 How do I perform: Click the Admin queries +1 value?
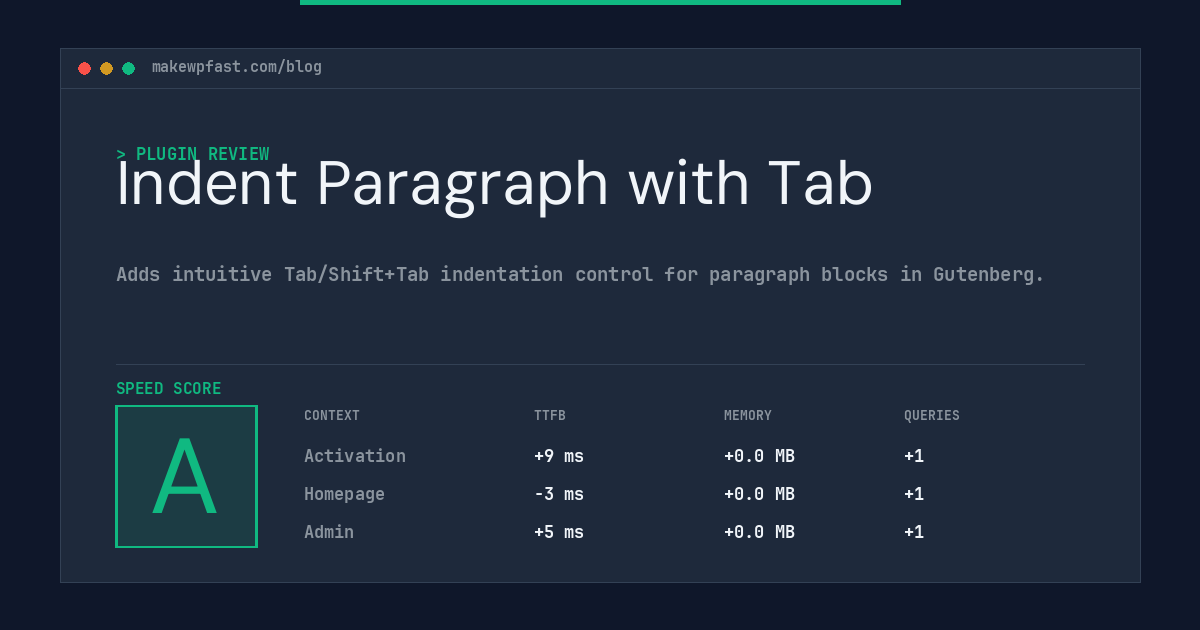coord(914,532)
